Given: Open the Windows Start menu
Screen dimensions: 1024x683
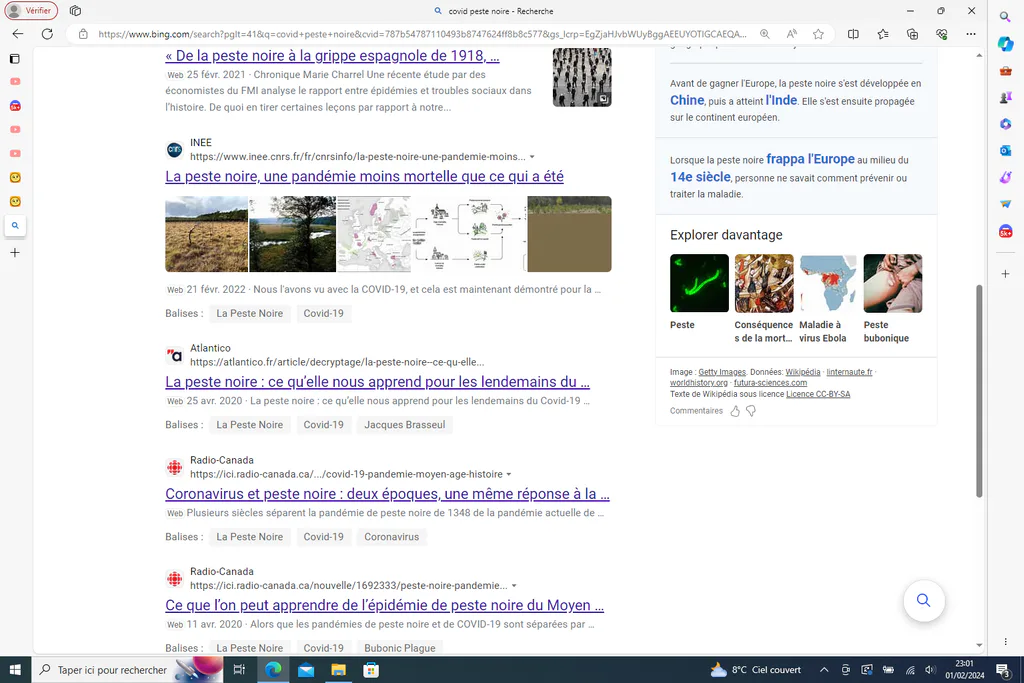Looking at the screenshot, I should [x=15, y=670].
